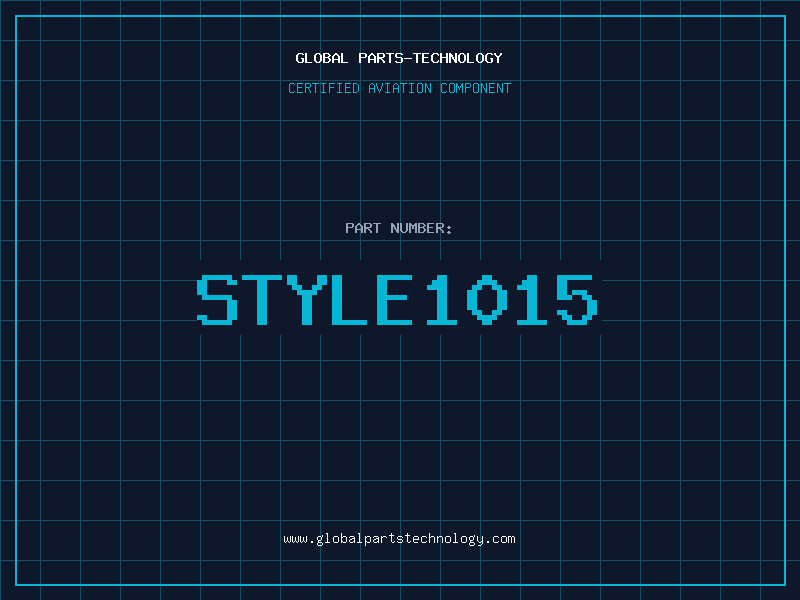
Task: Click the GLOBAL PARTS-TECHNOLOGY heading
Action: [x=399, y=58]
